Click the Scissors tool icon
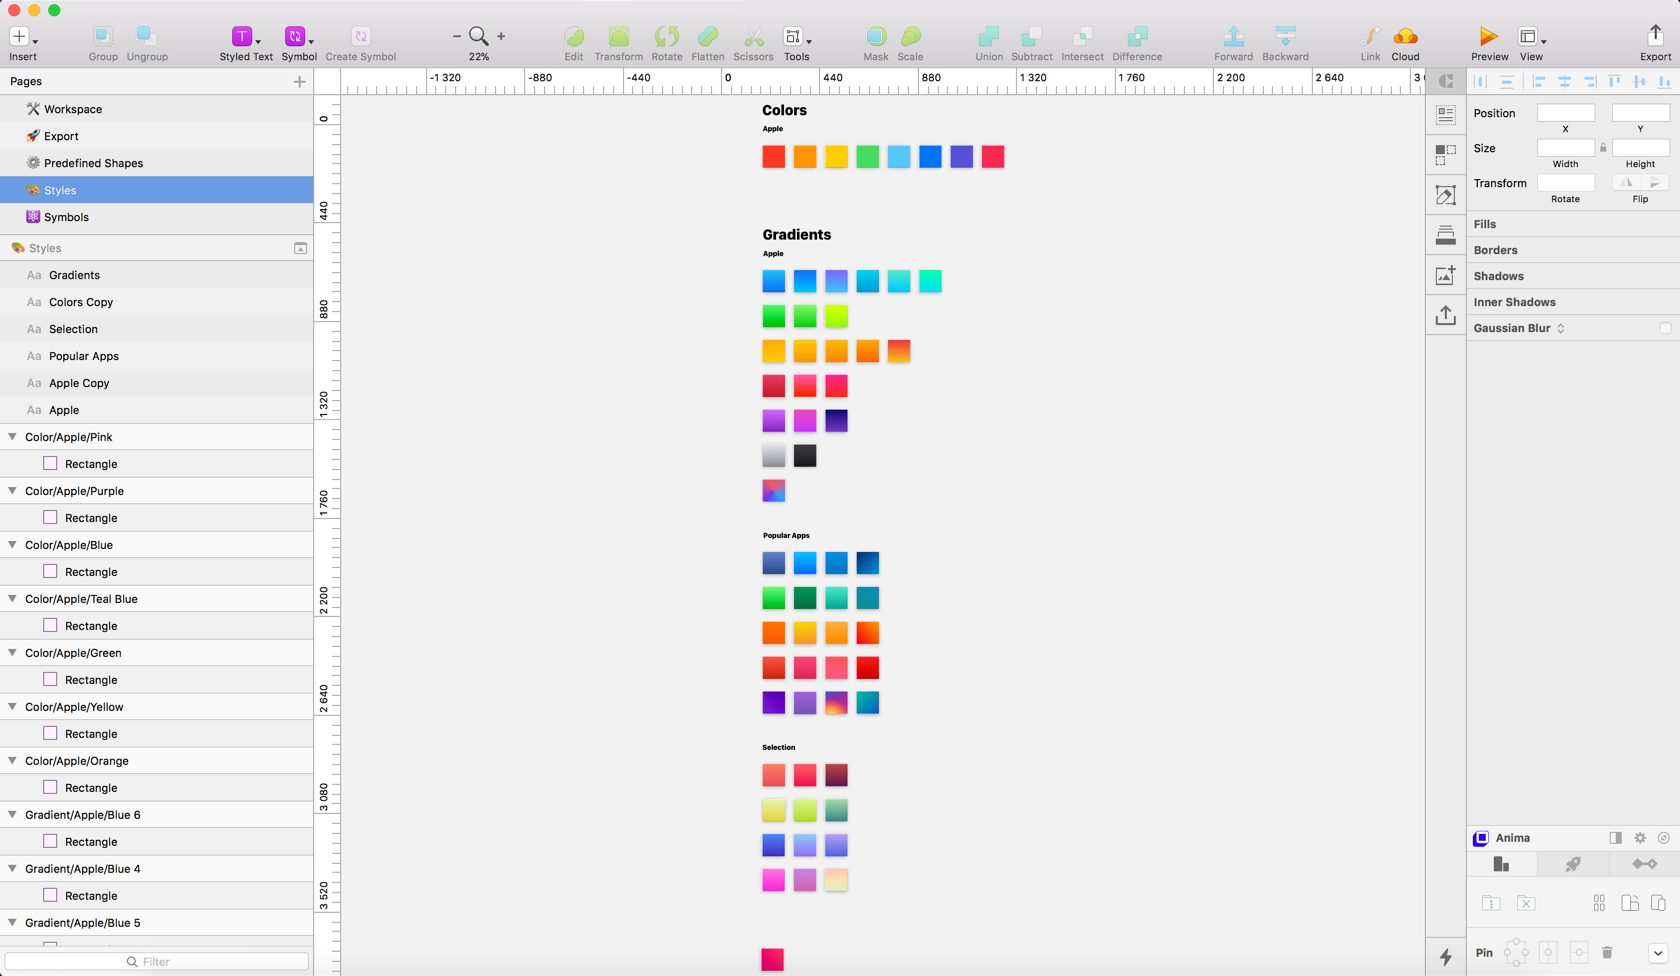The image size is (1680, 976). tap(753, 38)
